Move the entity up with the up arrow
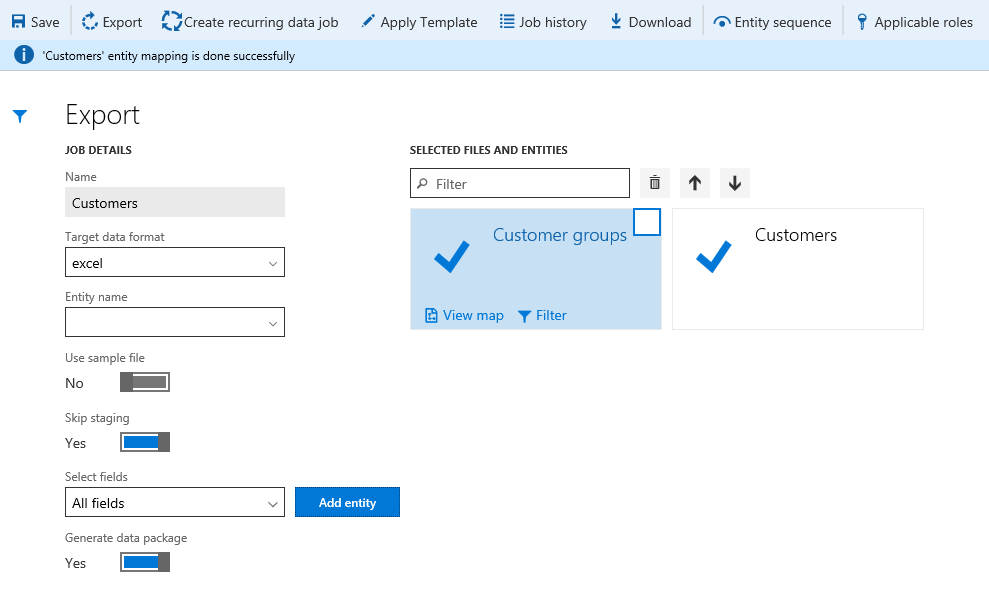 coord(695,183)
